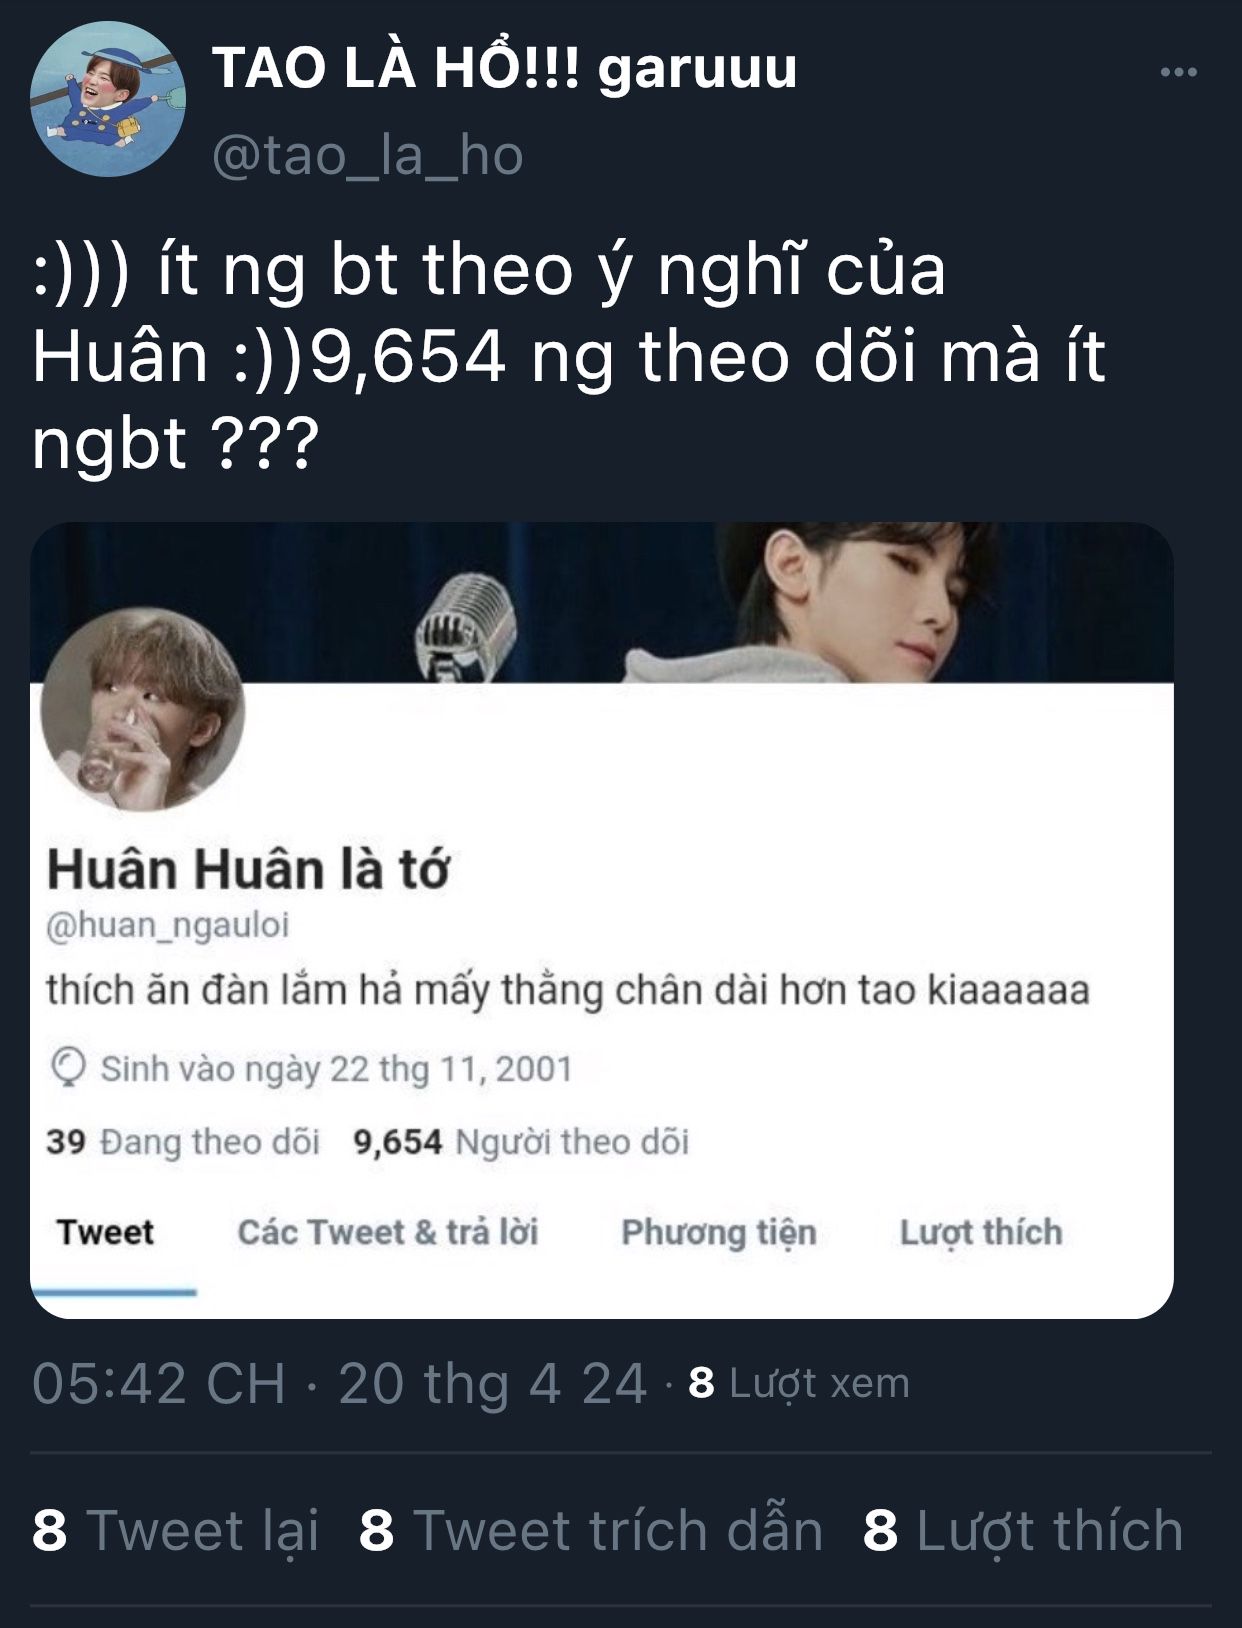Open the author's sailor cartoon avatar

107,100
